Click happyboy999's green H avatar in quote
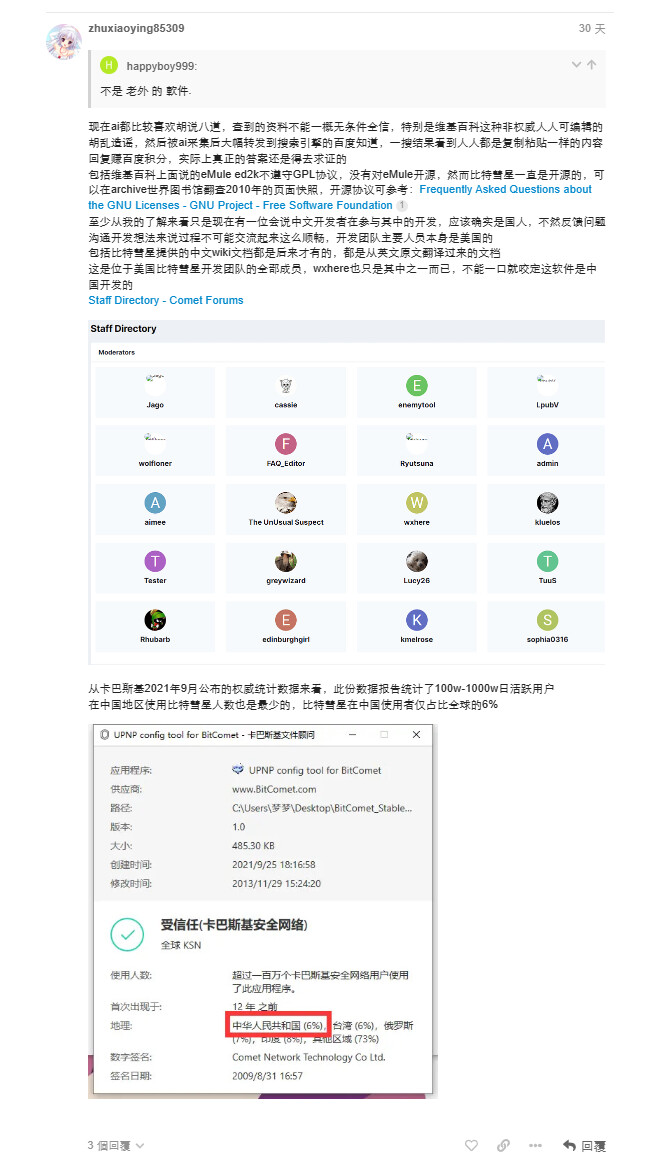 pos(110,66)
